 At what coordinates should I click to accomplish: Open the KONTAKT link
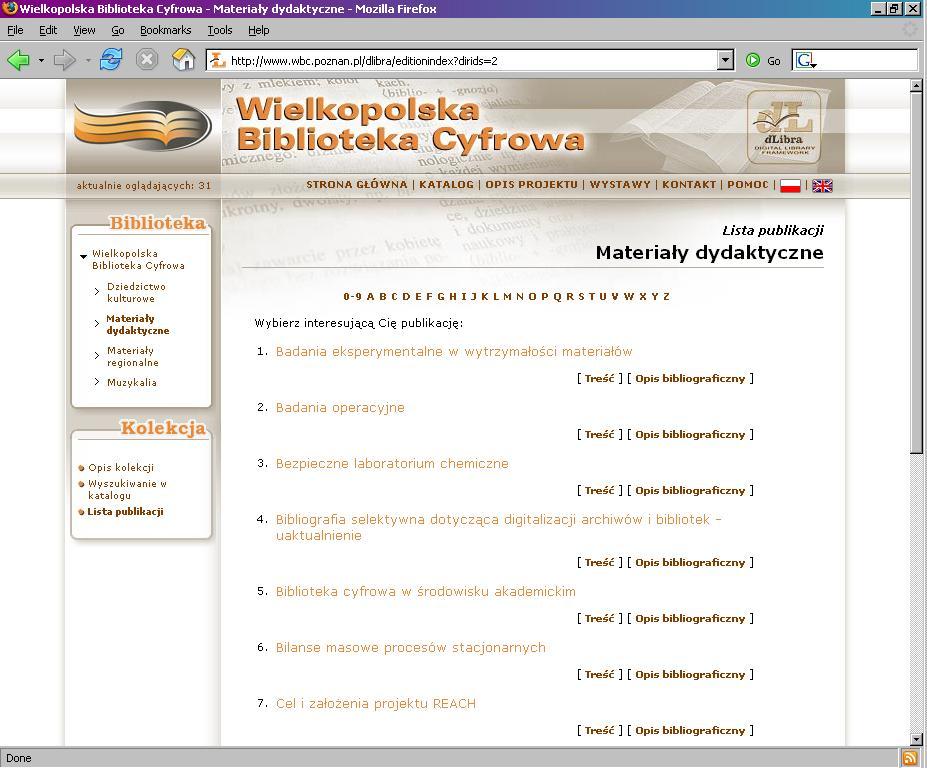click(x=689, y=184)
